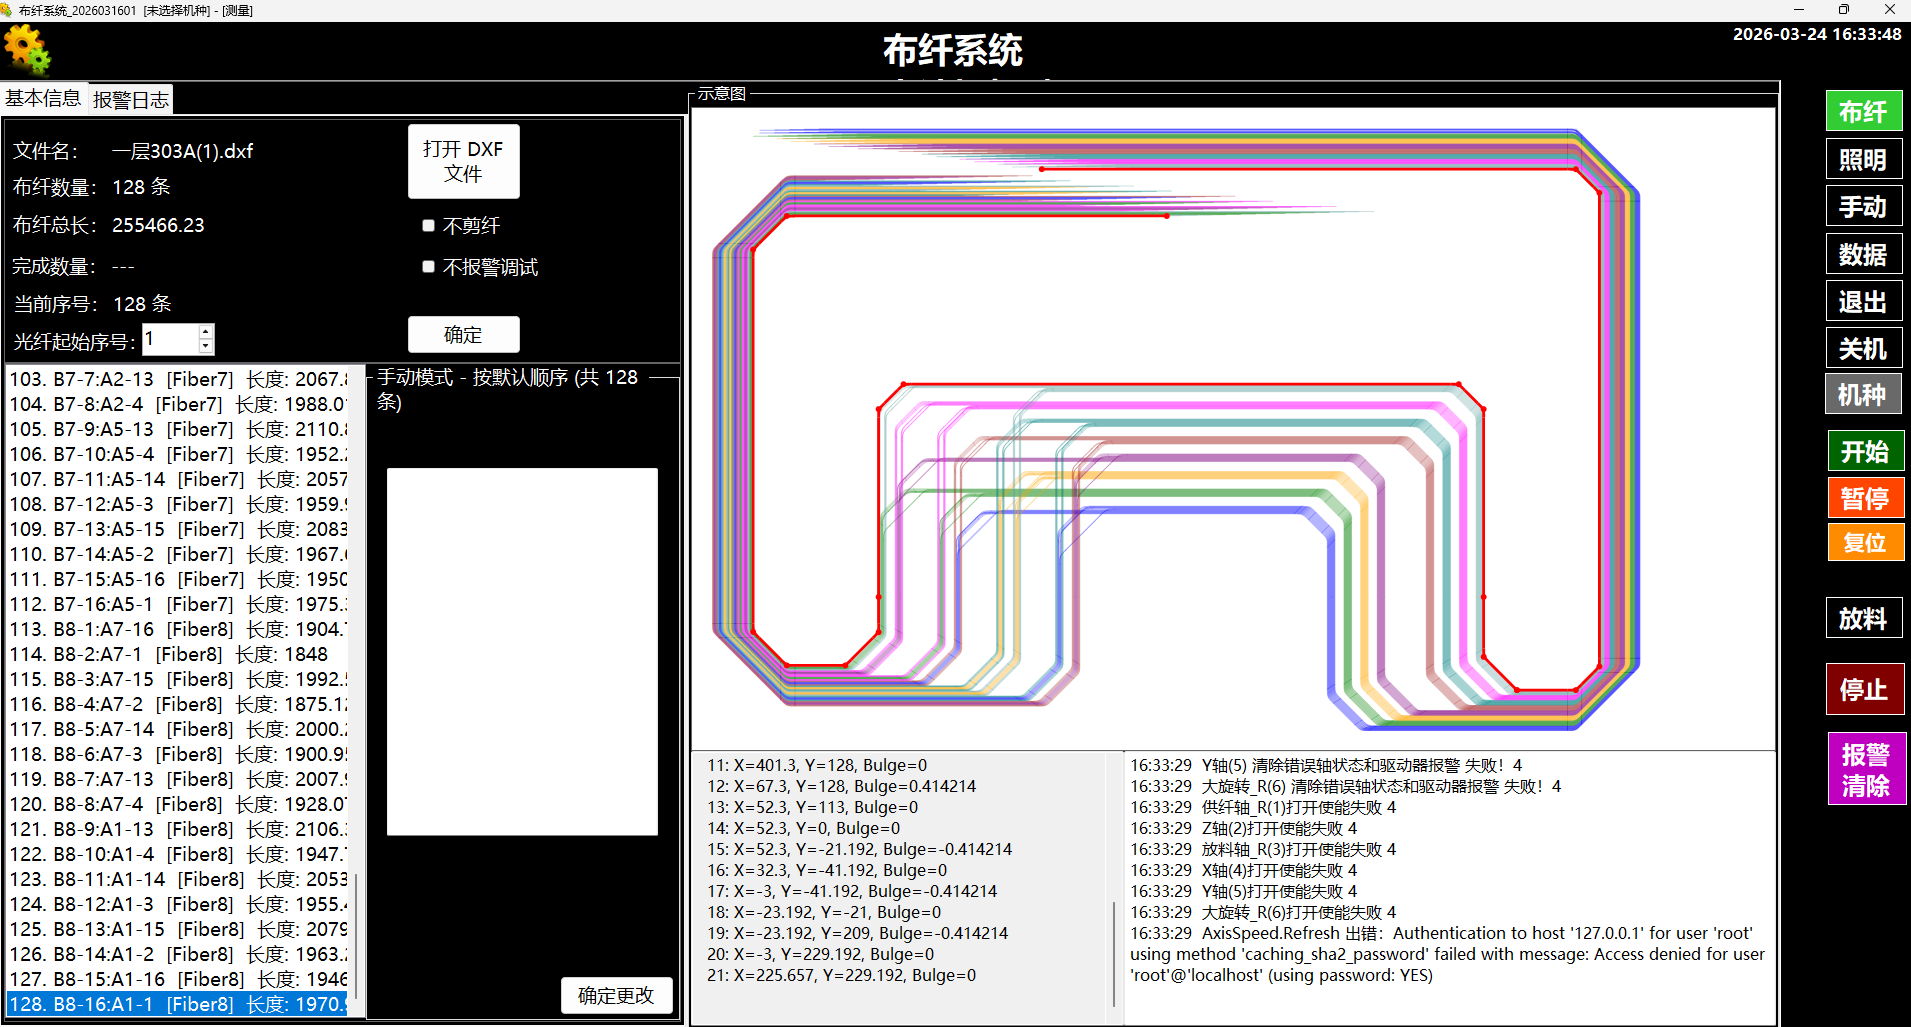Increase 光纤起始序号 with up arrow

pos(206,332)
